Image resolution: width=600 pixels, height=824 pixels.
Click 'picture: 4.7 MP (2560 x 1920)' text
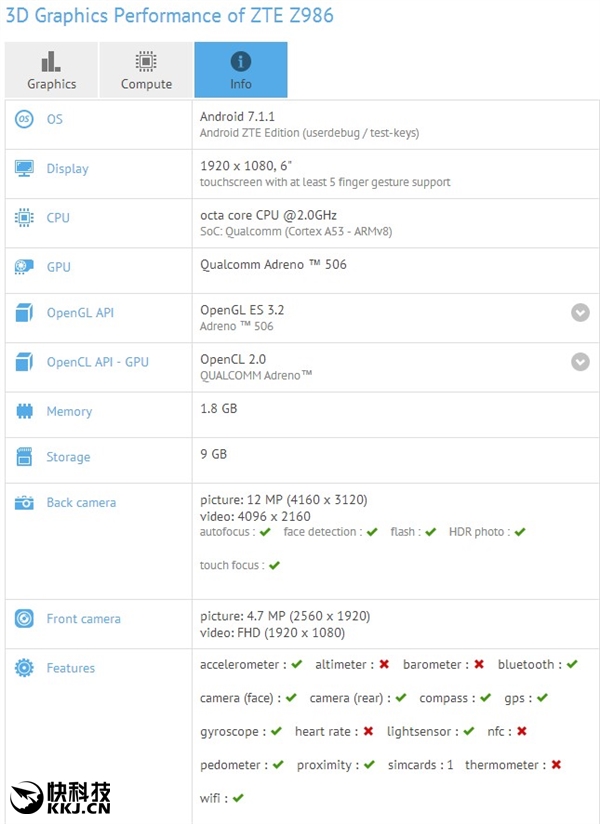(x=285, y=616)
